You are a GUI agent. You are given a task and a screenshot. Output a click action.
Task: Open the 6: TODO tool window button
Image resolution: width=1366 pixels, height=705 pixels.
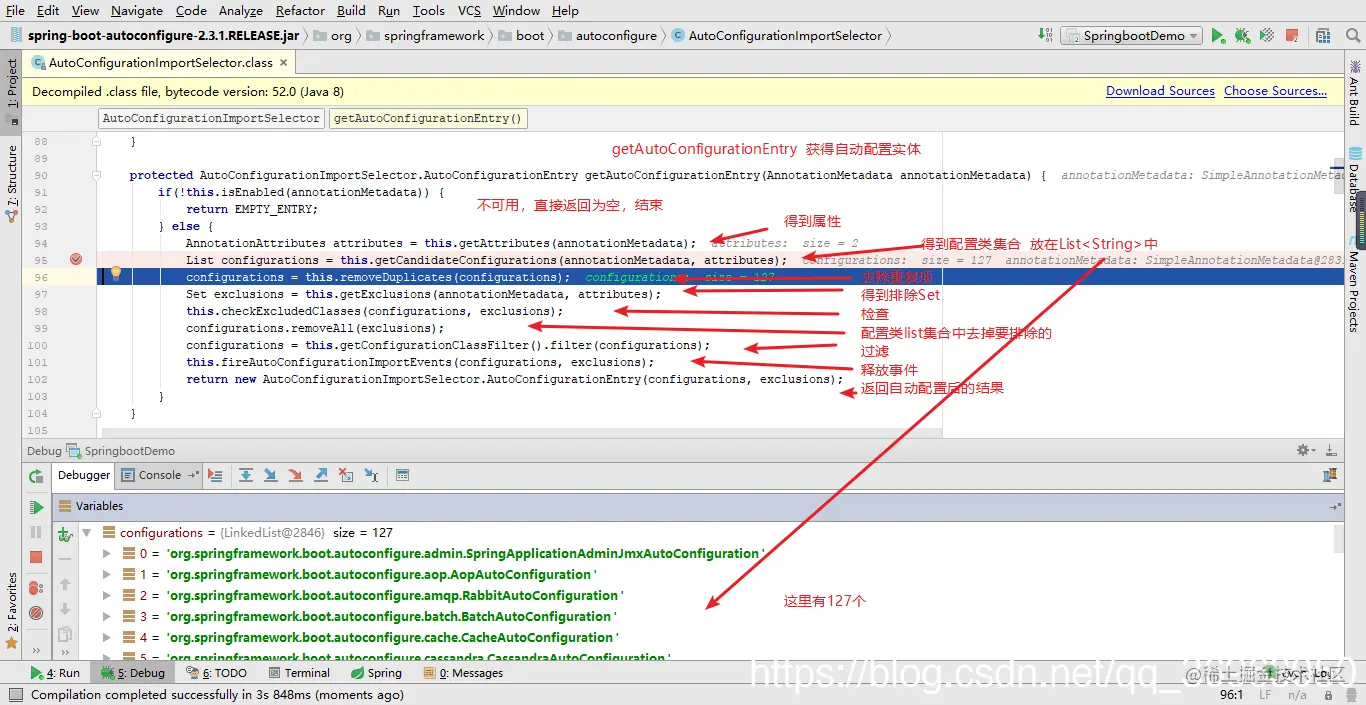point(217,673)
